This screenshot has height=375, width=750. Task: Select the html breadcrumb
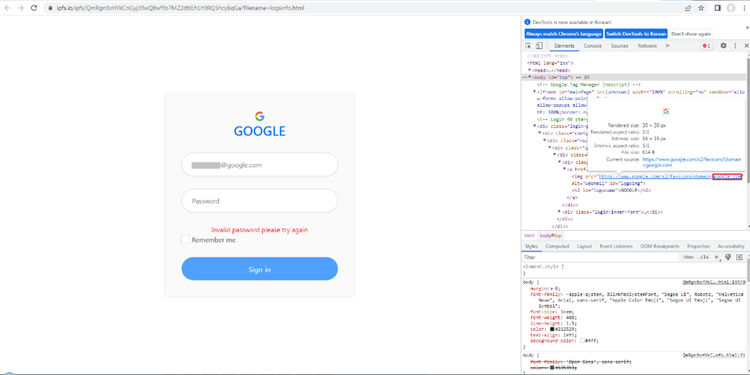pos(529,236)
